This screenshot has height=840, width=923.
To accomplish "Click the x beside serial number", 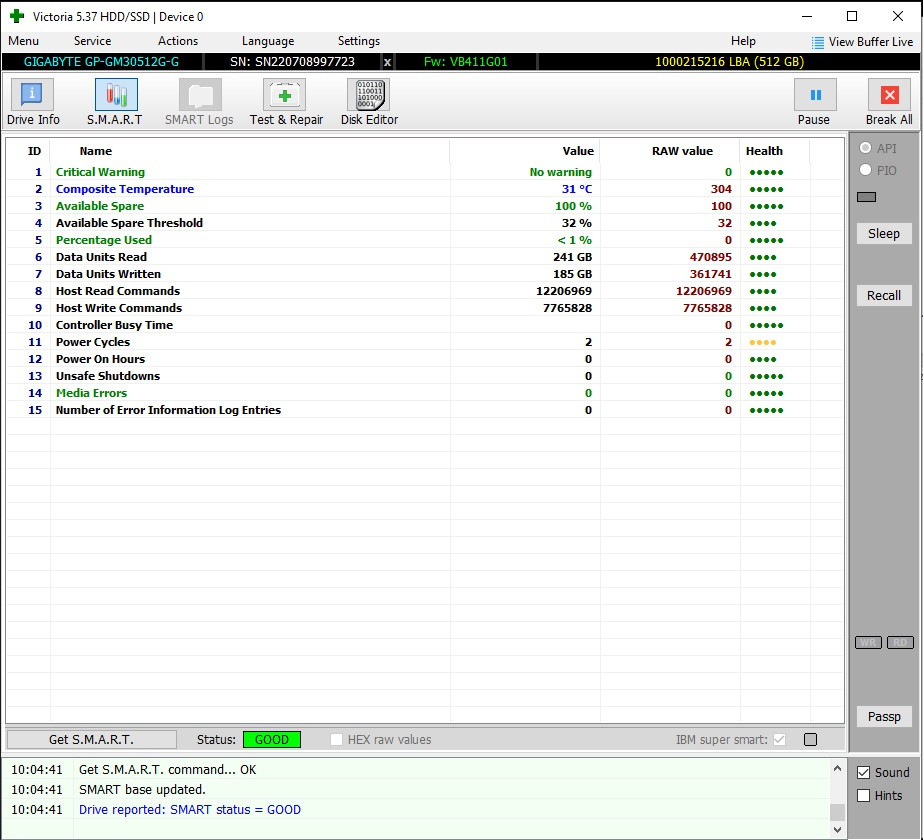I will tap(388, 62).
